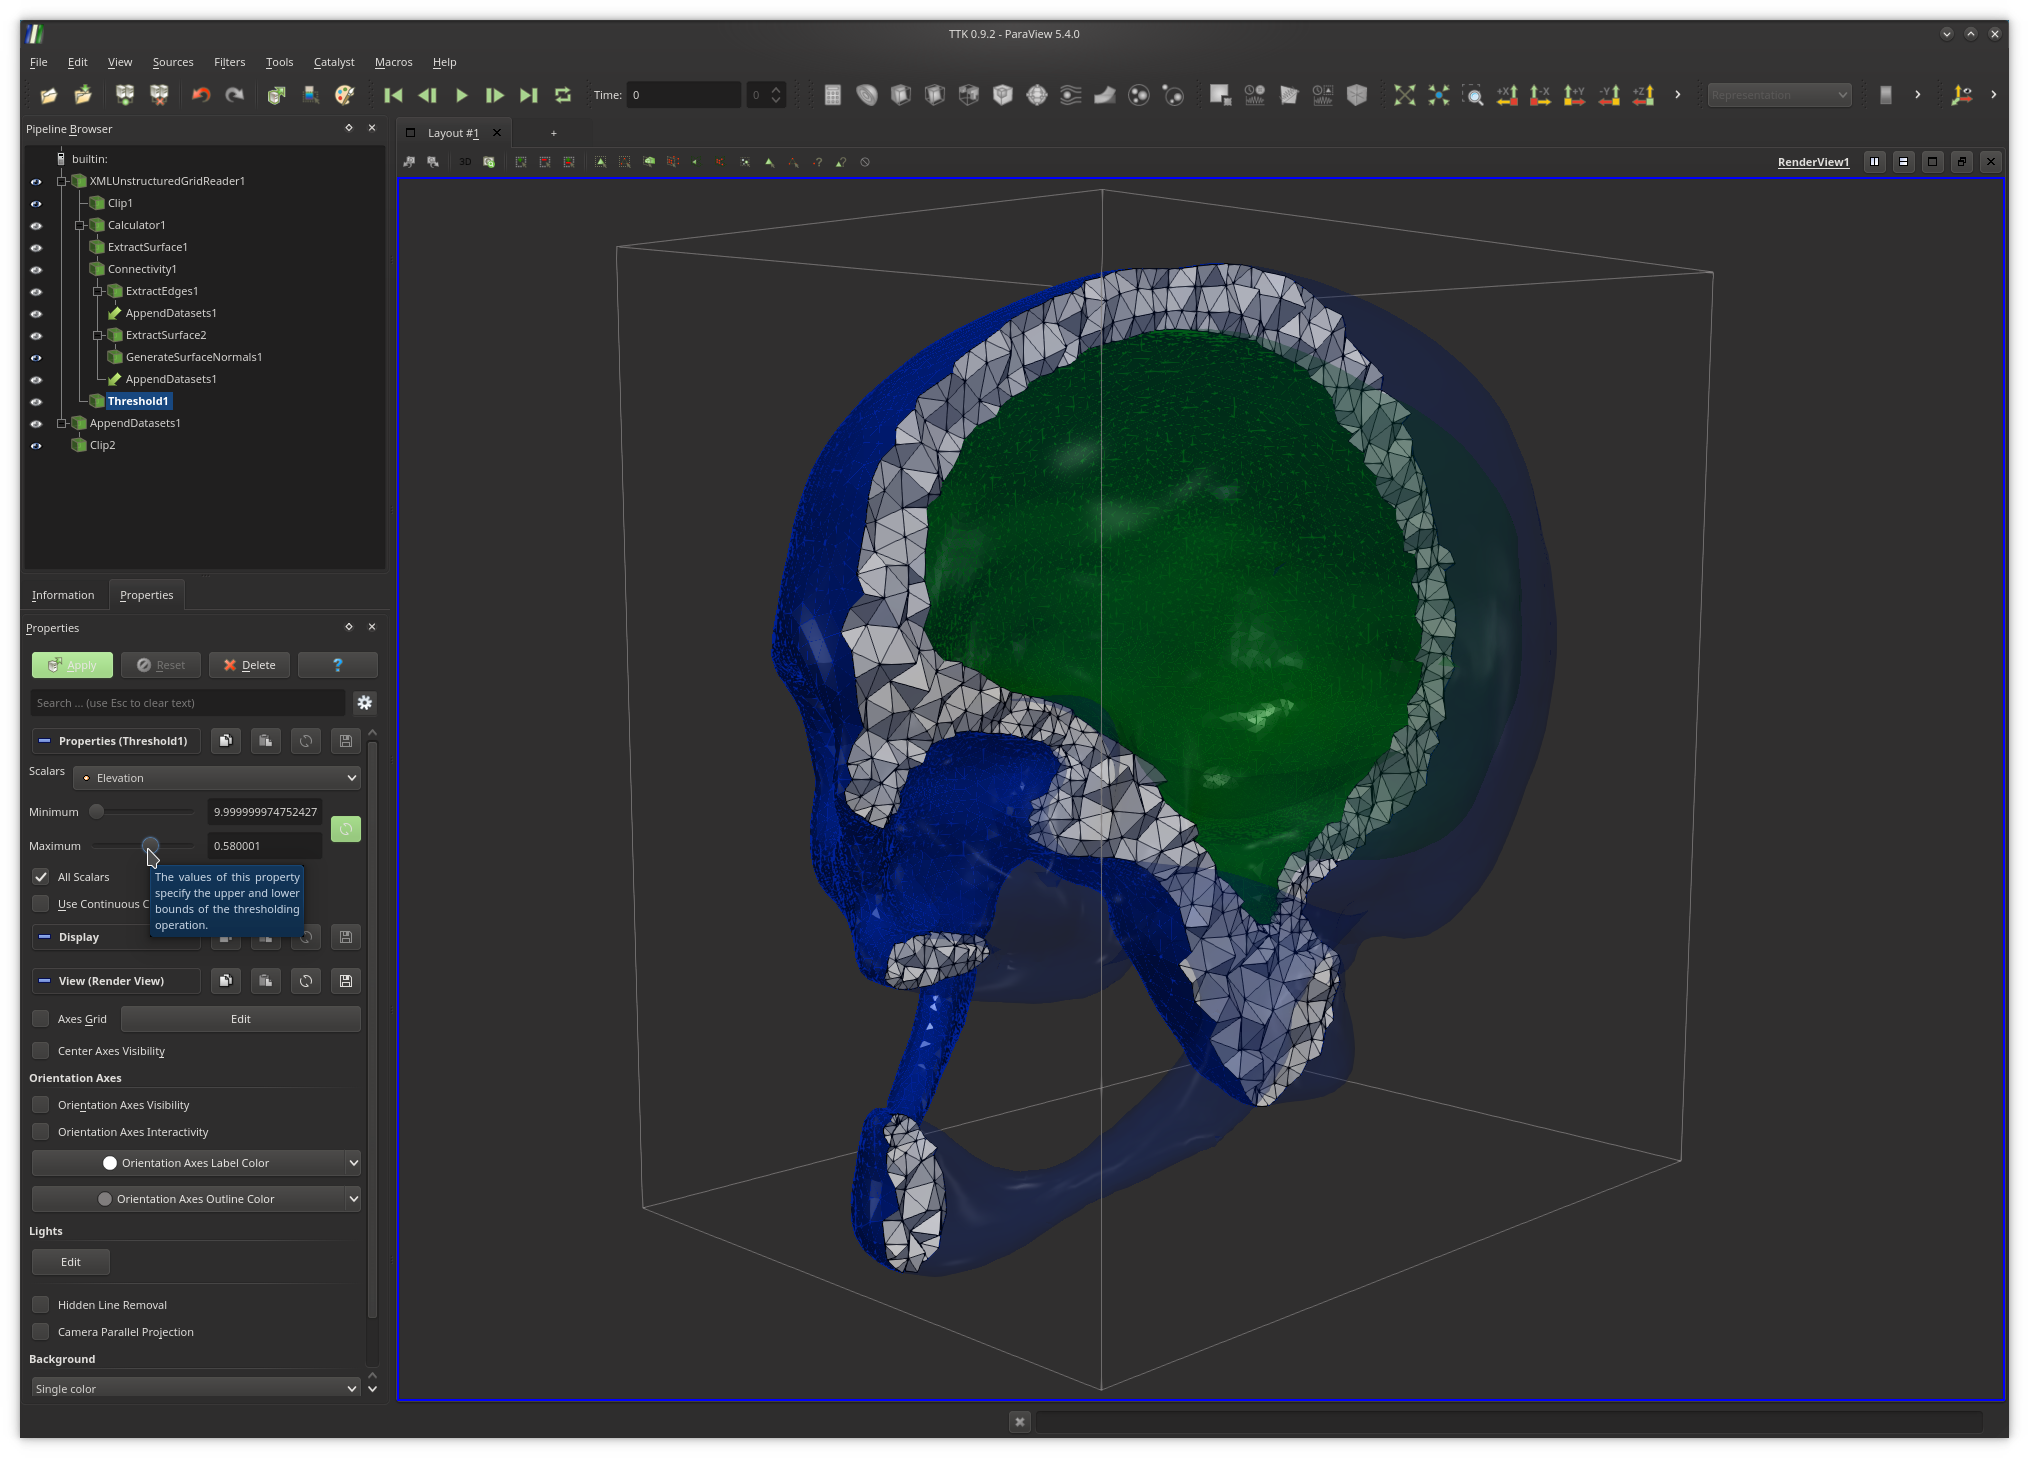Screen dimensions: 2029x1458
Task: Click the green Apply button
Action: [72, 665]
